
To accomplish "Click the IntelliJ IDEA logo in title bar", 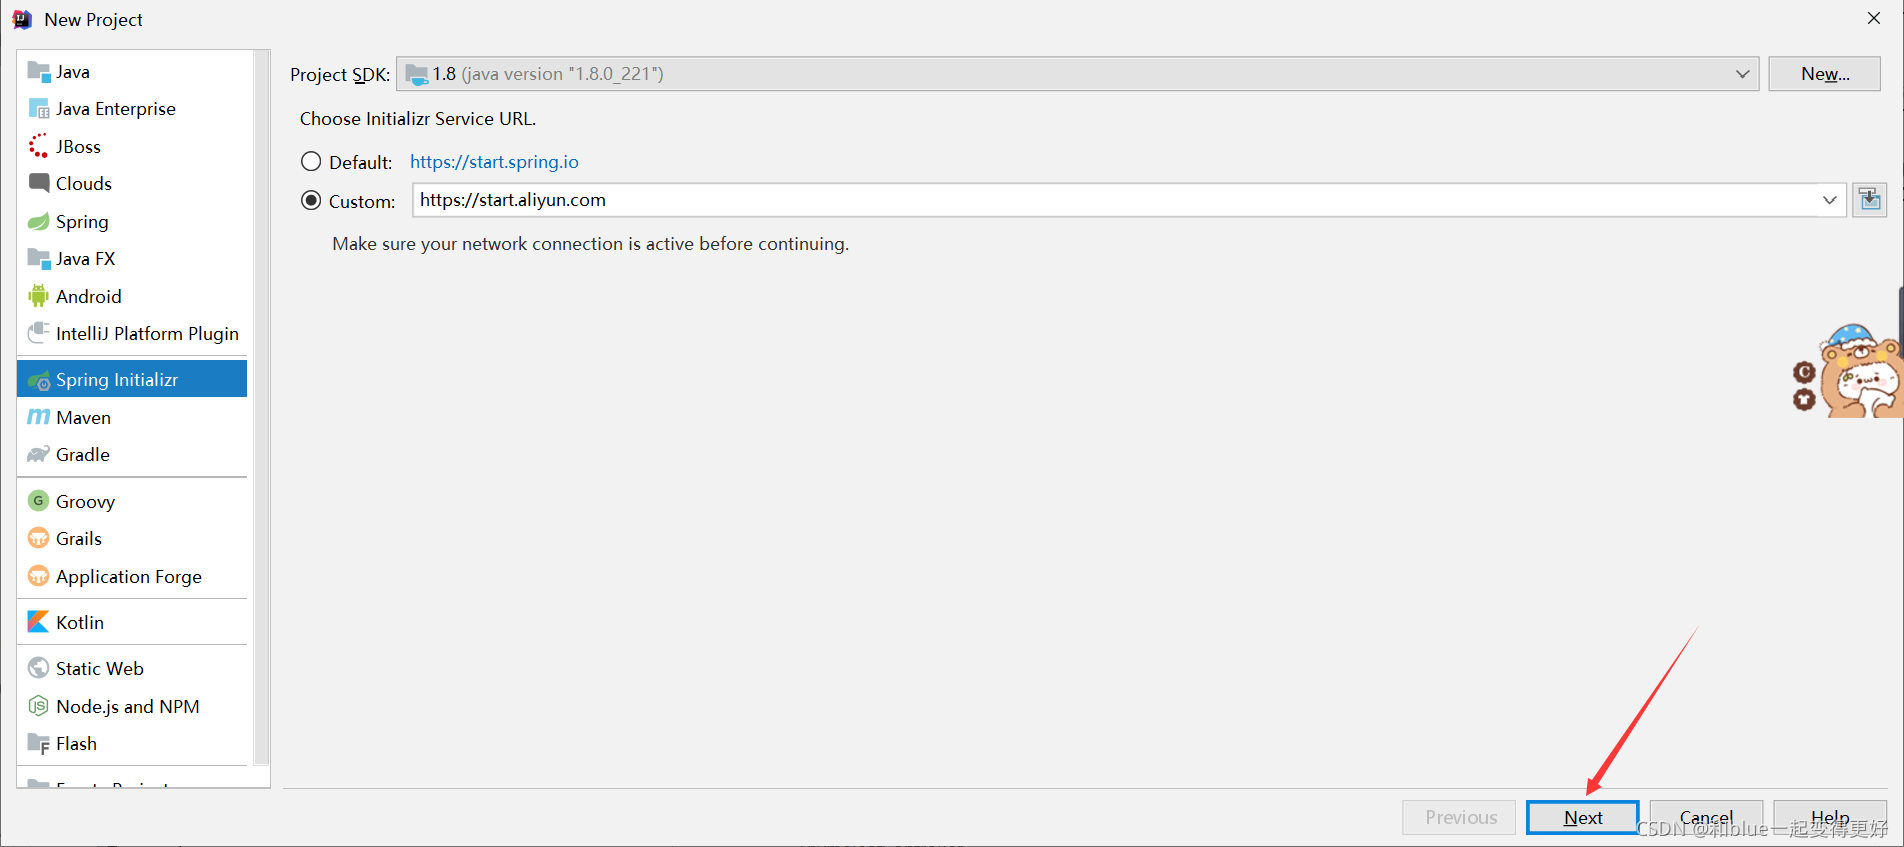I will 22,19.
